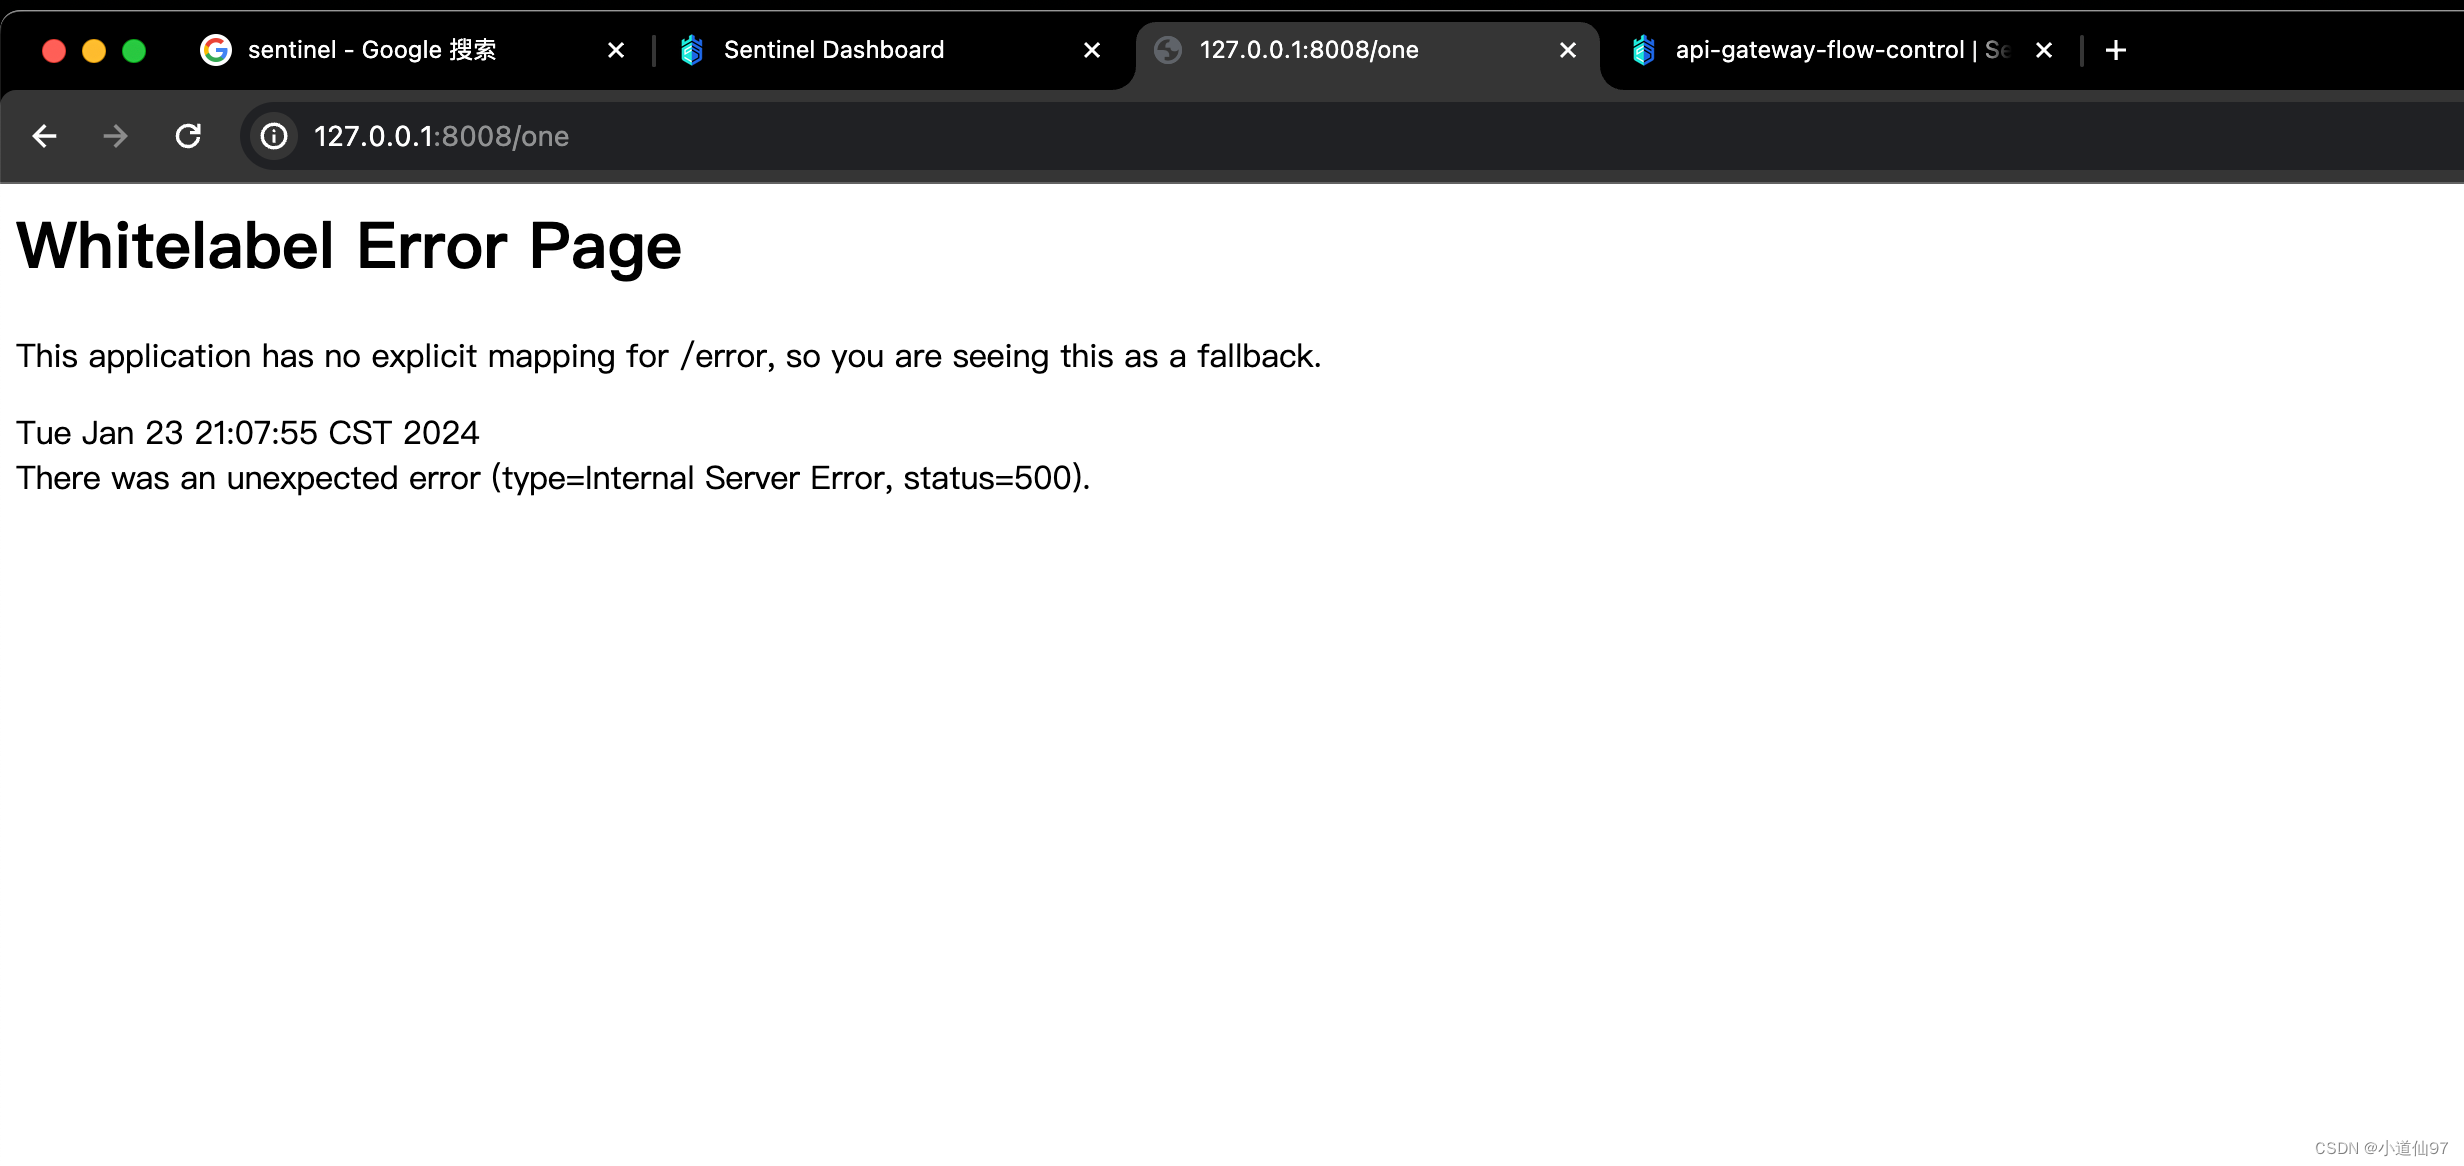Click the 'status=500' unexpected error line
This screenshot has width=2464, height=1166.
(x=553, y=478)
